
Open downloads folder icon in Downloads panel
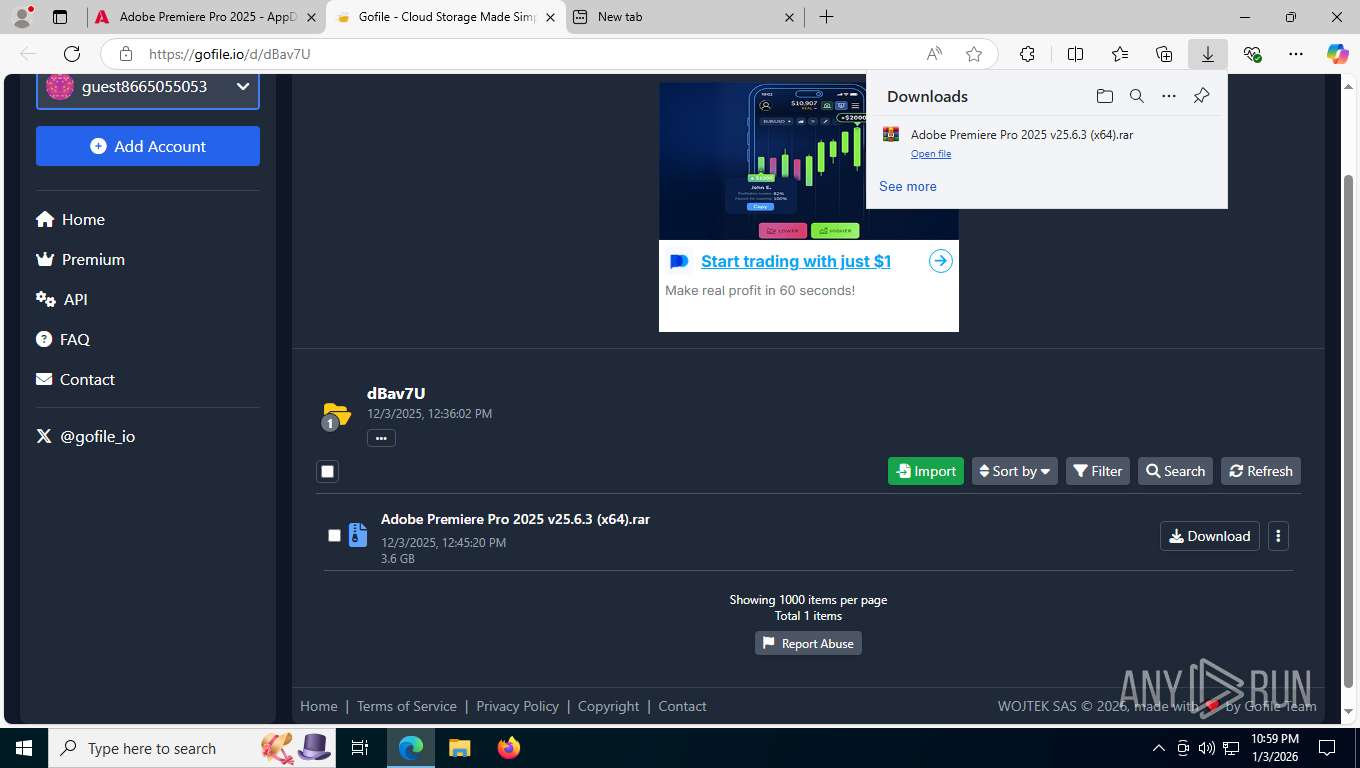tap(1105, 96)
